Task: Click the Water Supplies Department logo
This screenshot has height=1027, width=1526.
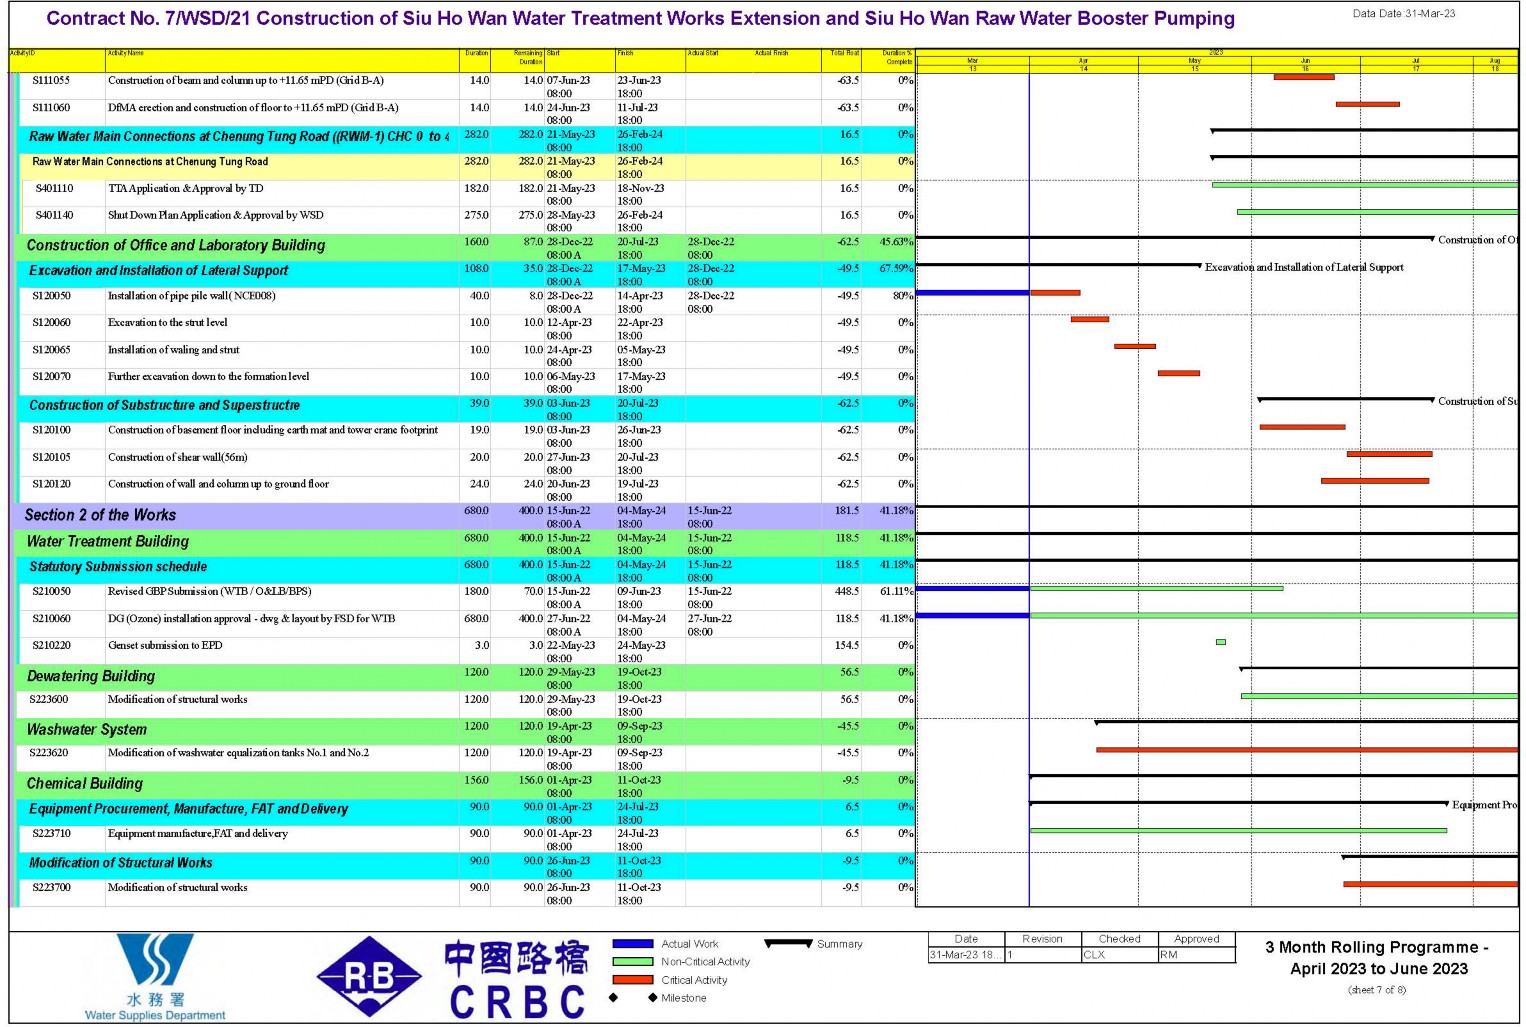Action: (x=155, y=977)
